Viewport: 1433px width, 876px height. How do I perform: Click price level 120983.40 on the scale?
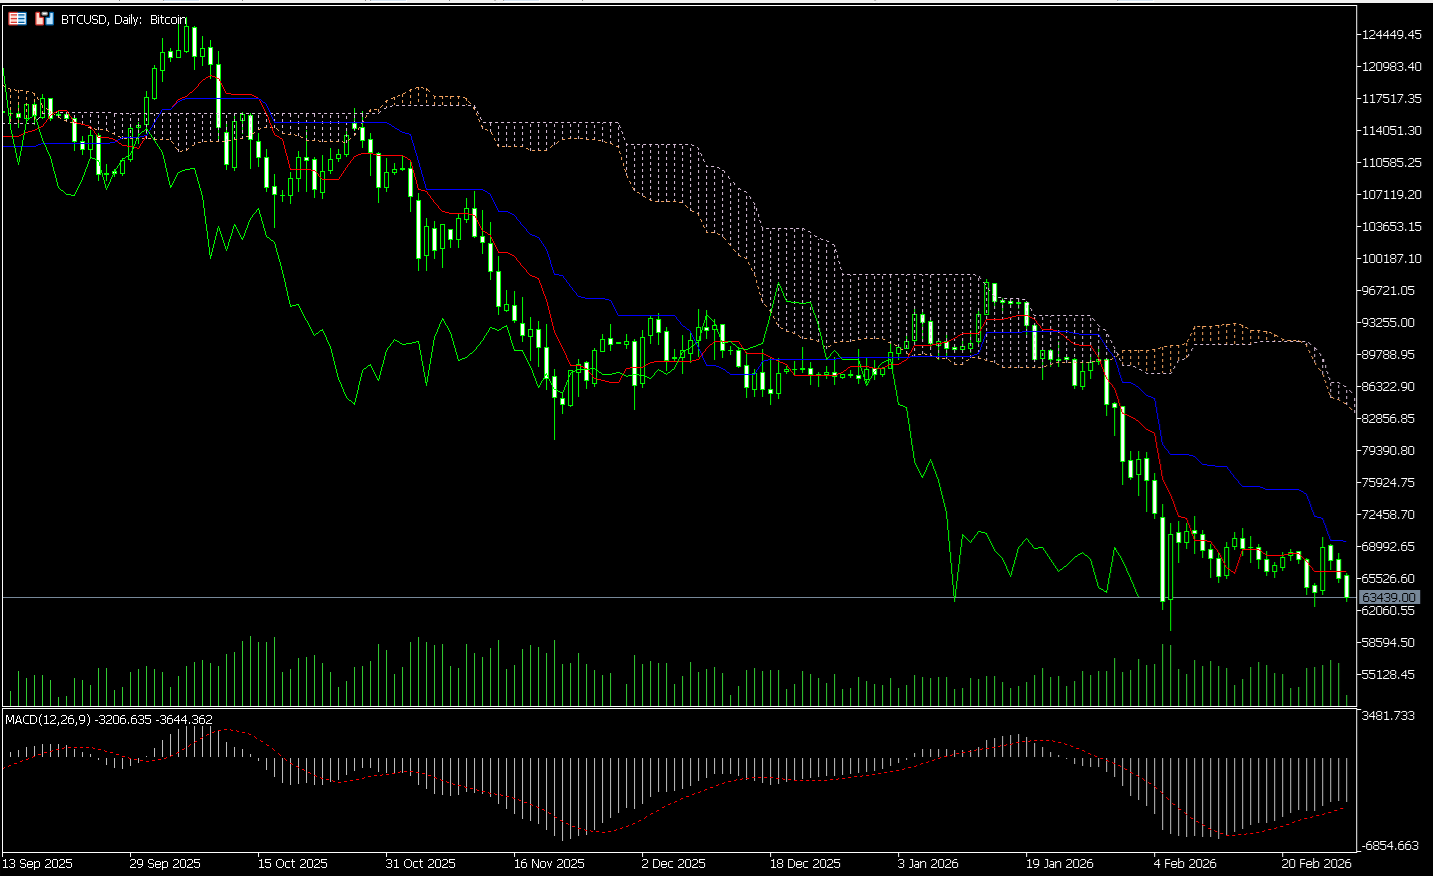coord(1391,67)
